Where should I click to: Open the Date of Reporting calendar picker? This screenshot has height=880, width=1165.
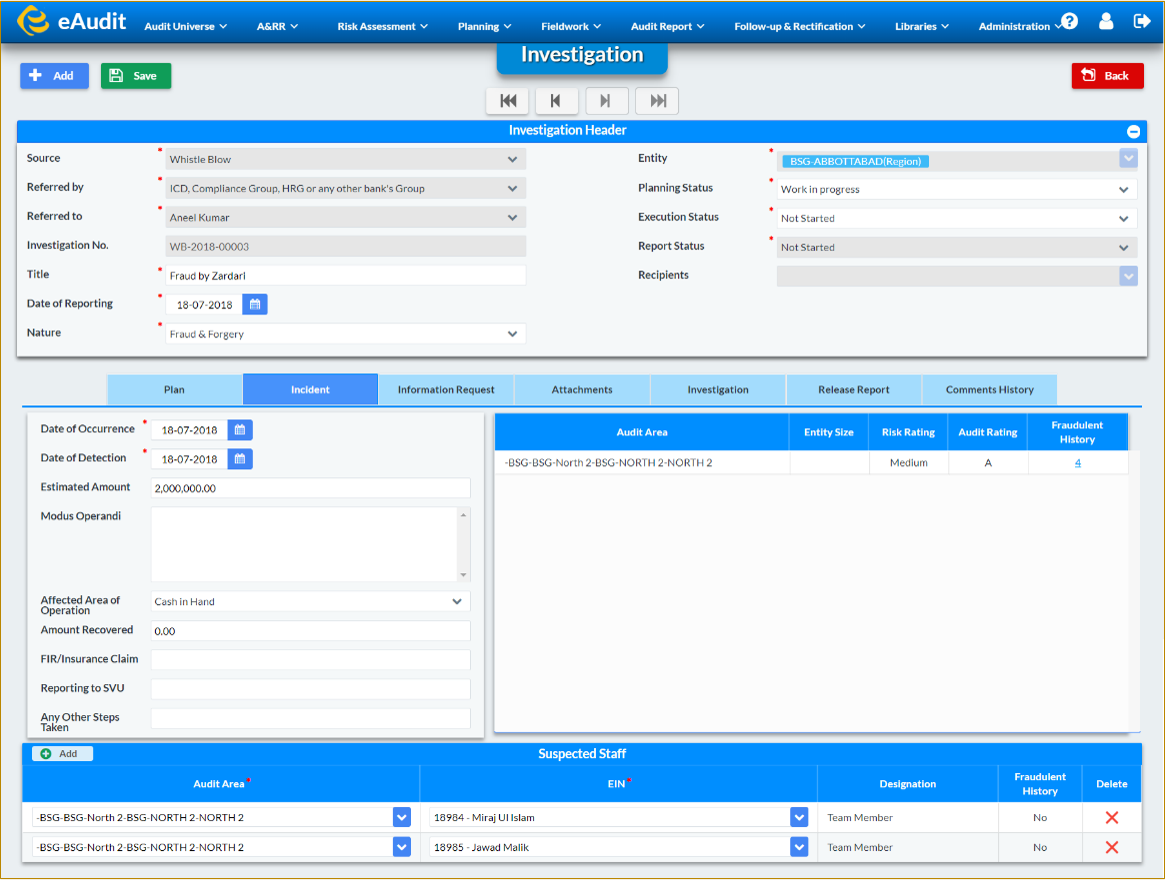pyautogui.click(x=254, y=304)
